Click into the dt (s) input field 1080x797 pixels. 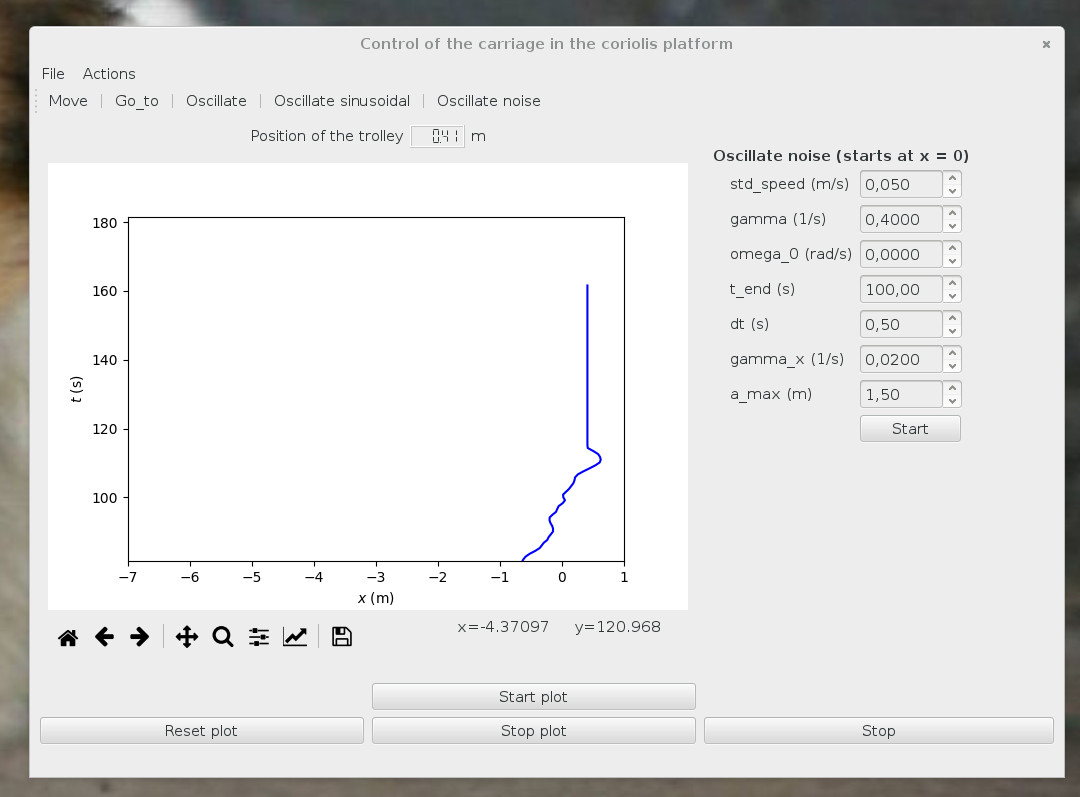pos(901,324)
